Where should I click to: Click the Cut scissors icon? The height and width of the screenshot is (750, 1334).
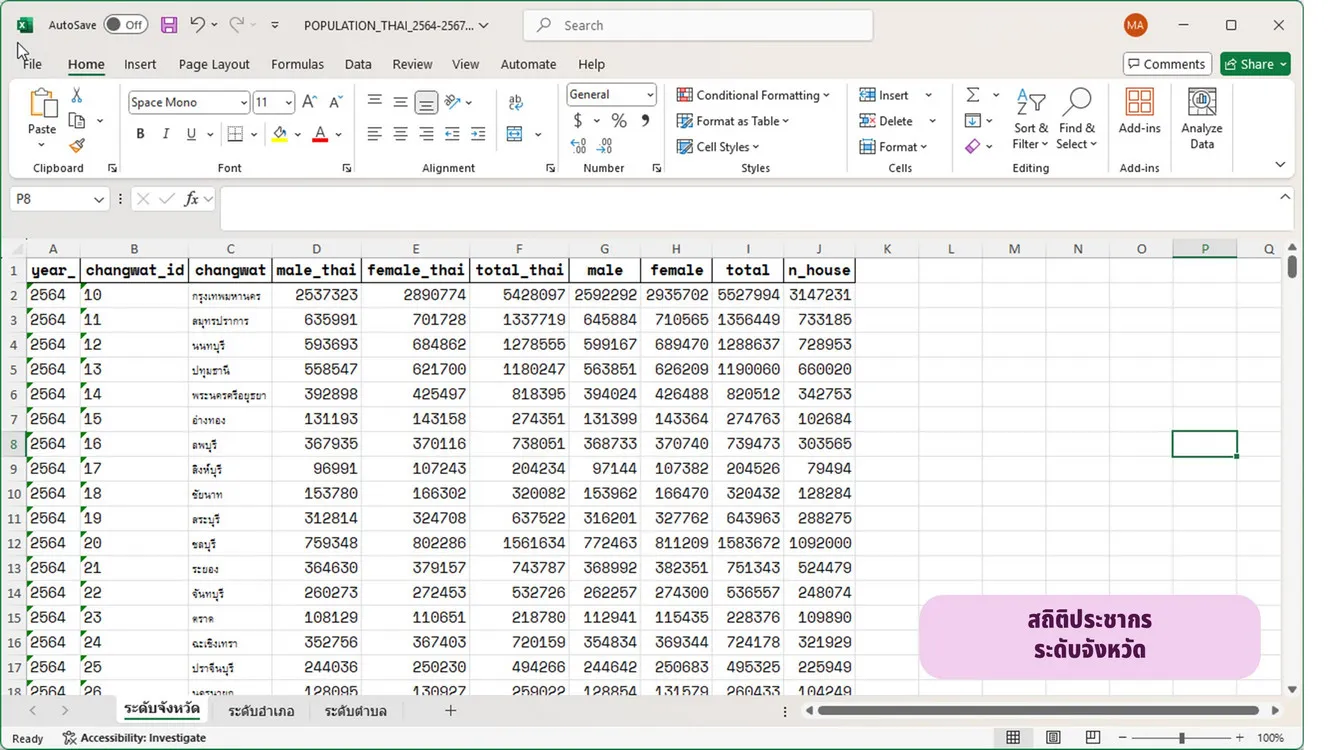tap(77, 96)
